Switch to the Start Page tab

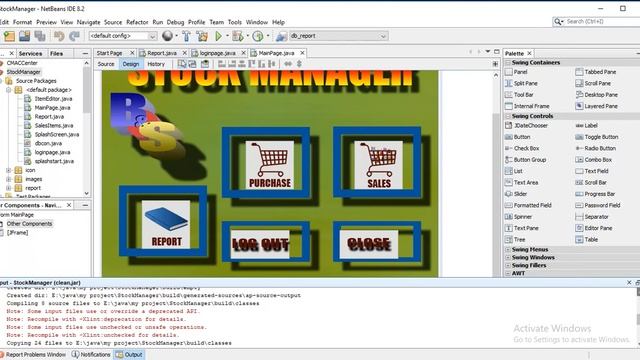(109, 53)
